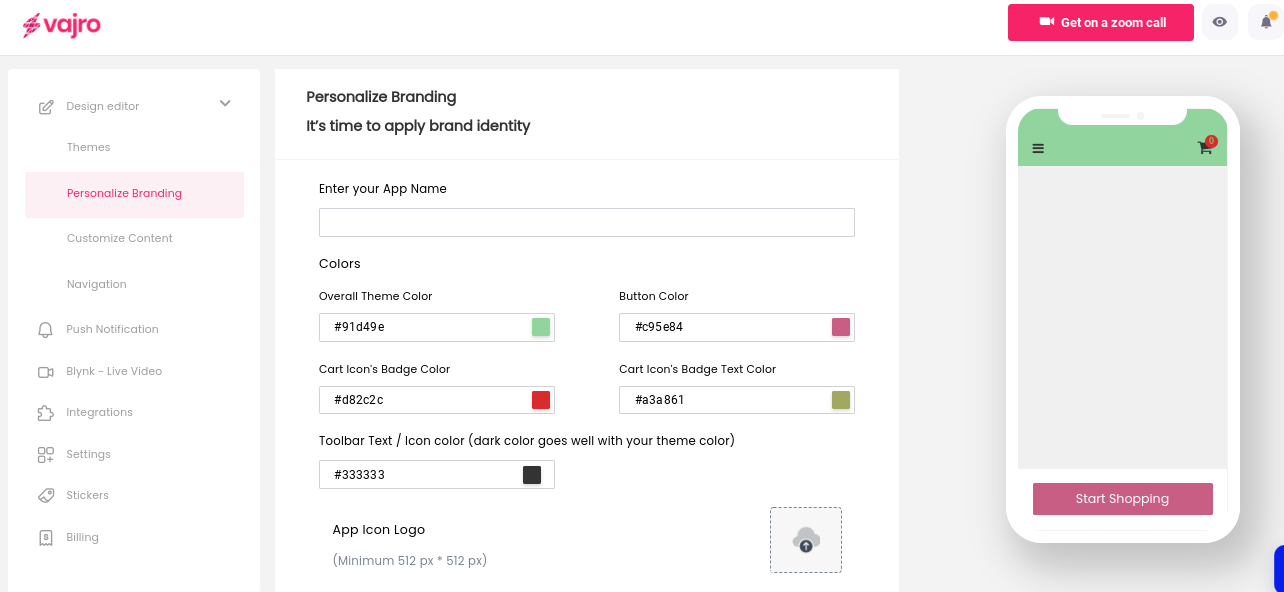Switch to the Themes section
This screenshot has width=1284, height=592.
[88, 147]
